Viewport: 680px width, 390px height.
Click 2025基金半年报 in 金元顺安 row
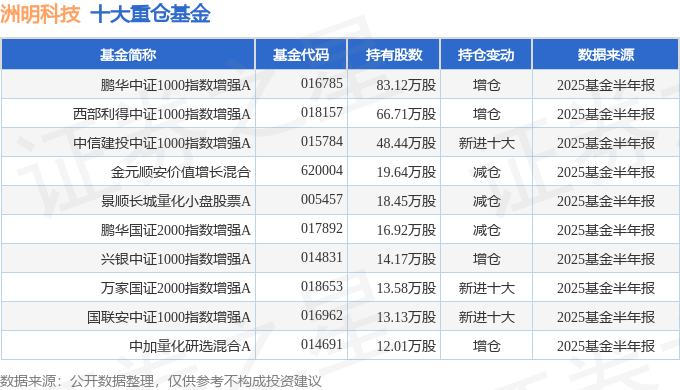606,172
